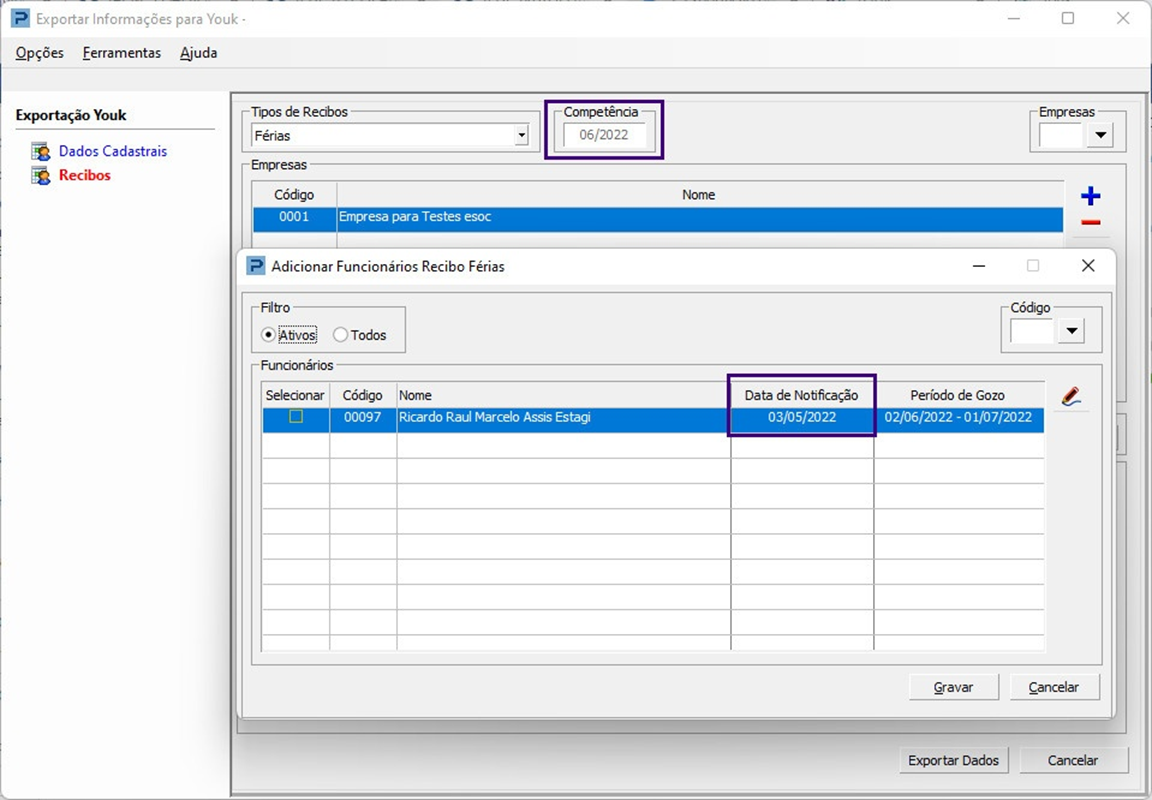The width and height of the screenshot is (1152, 800).
Task: Click the Nome header in Empresas table
Action: pos(699,195)
